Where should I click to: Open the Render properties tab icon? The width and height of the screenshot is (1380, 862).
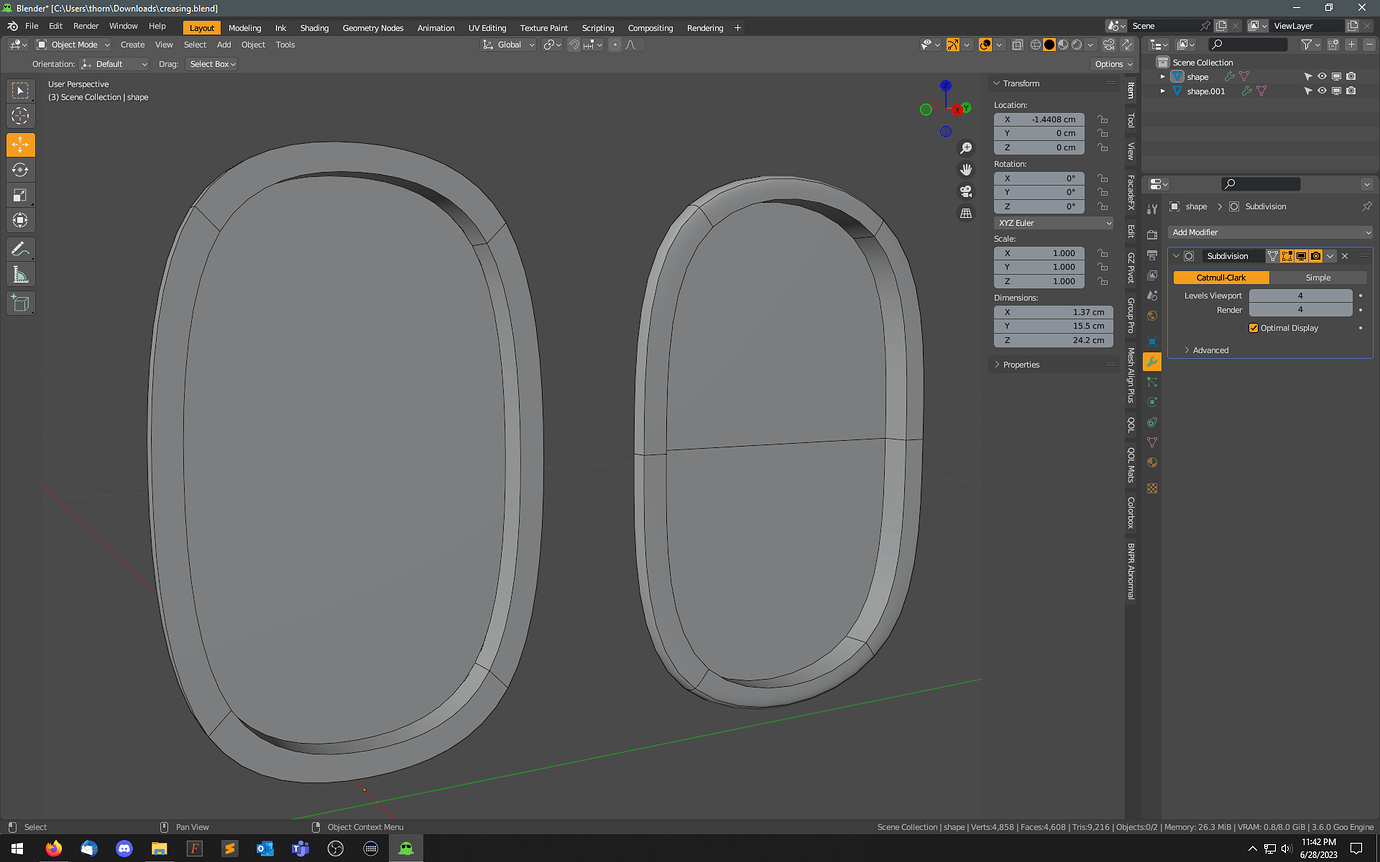1152,235
